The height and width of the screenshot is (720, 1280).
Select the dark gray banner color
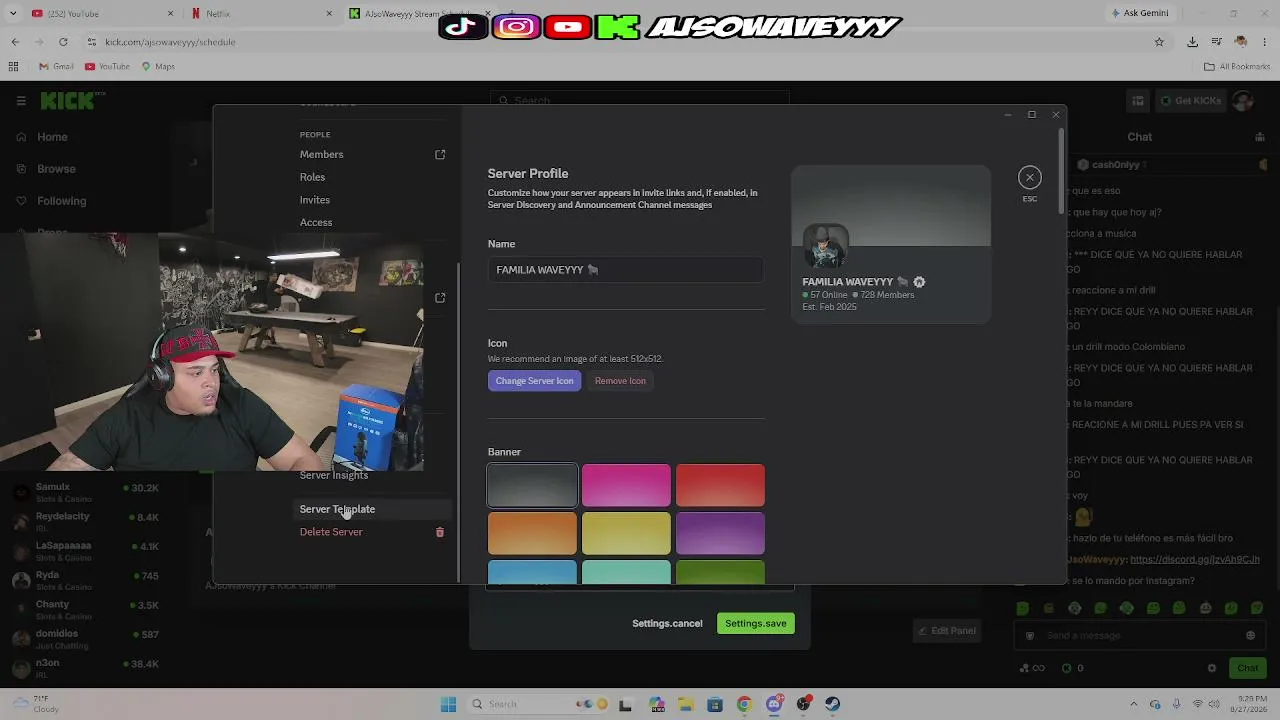tap(532, 485)
